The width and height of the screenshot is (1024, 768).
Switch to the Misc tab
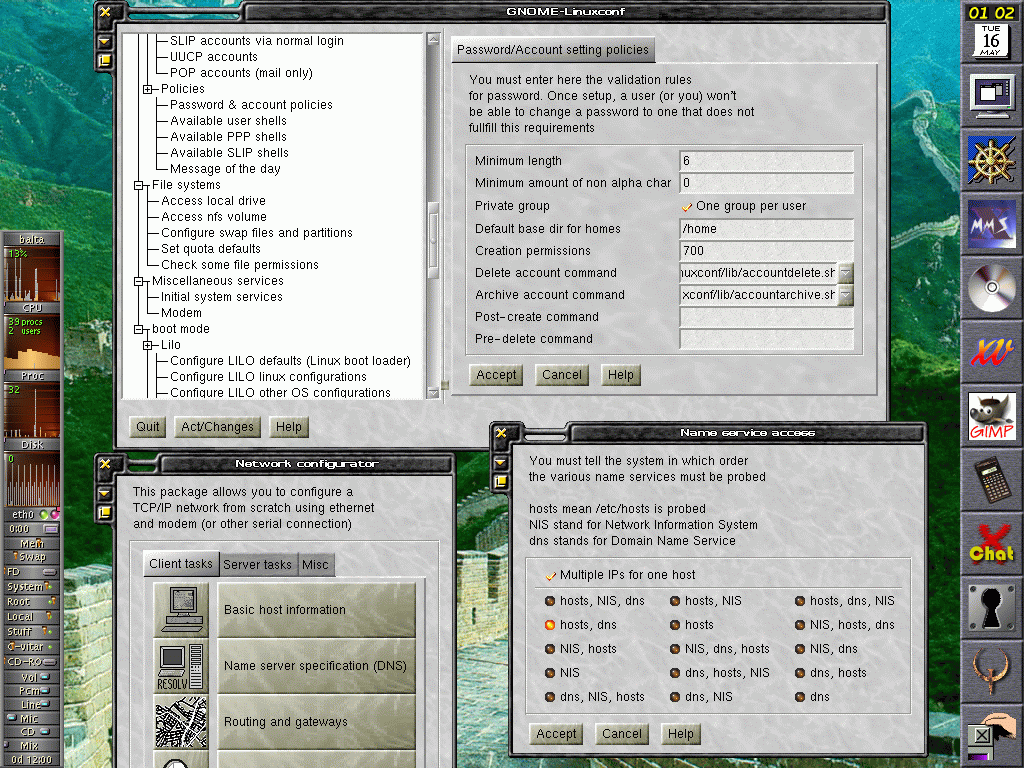[315, 565]
